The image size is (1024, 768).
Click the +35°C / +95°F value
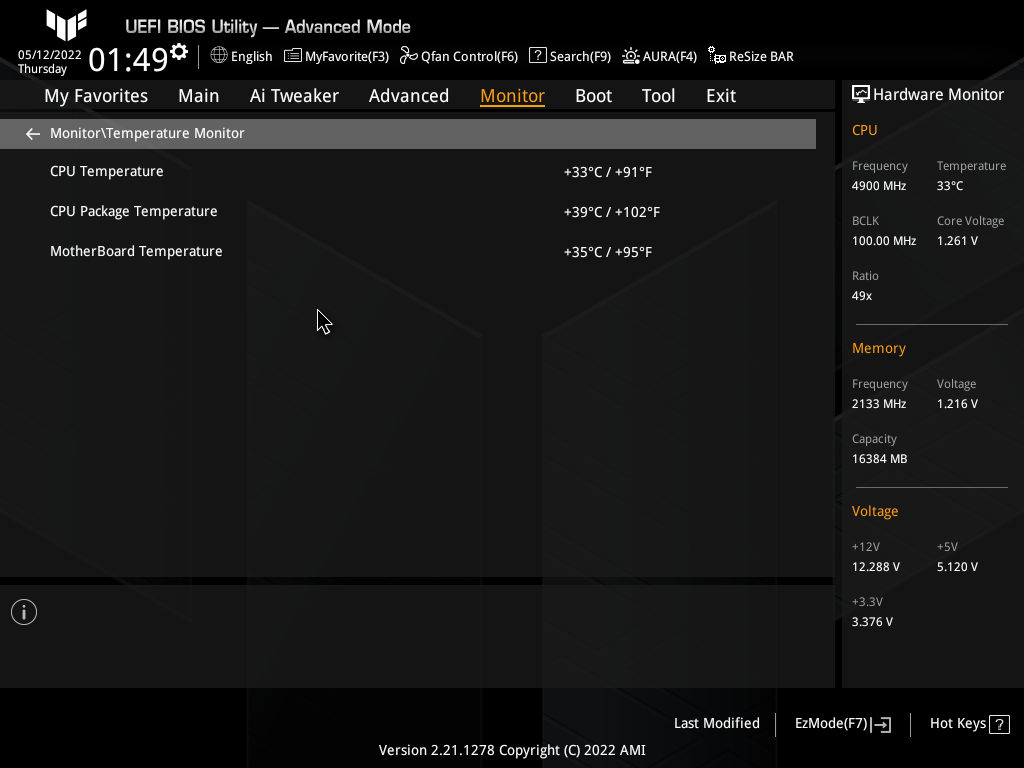click(608, 252)
